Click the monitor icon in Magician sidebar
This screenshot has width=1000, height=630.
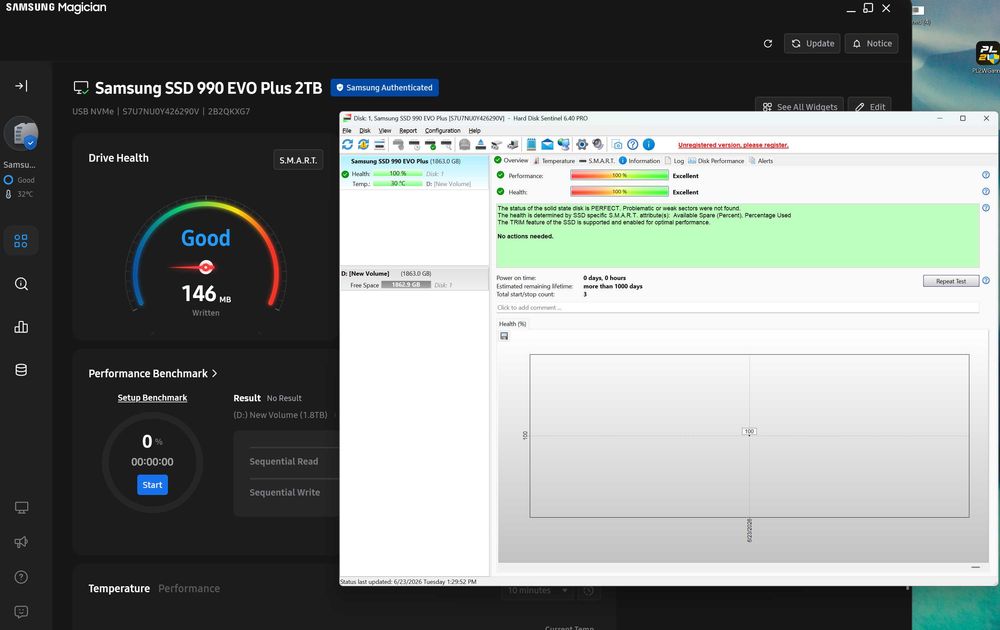pyautogui.click(x=21, y=508)
